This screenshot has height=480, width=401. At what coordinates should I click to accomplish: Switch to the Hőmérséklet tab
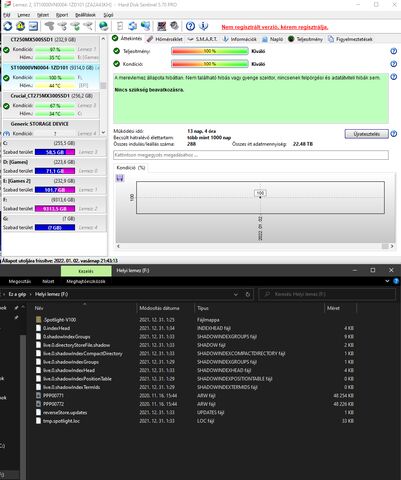click(x=165, y=39)
